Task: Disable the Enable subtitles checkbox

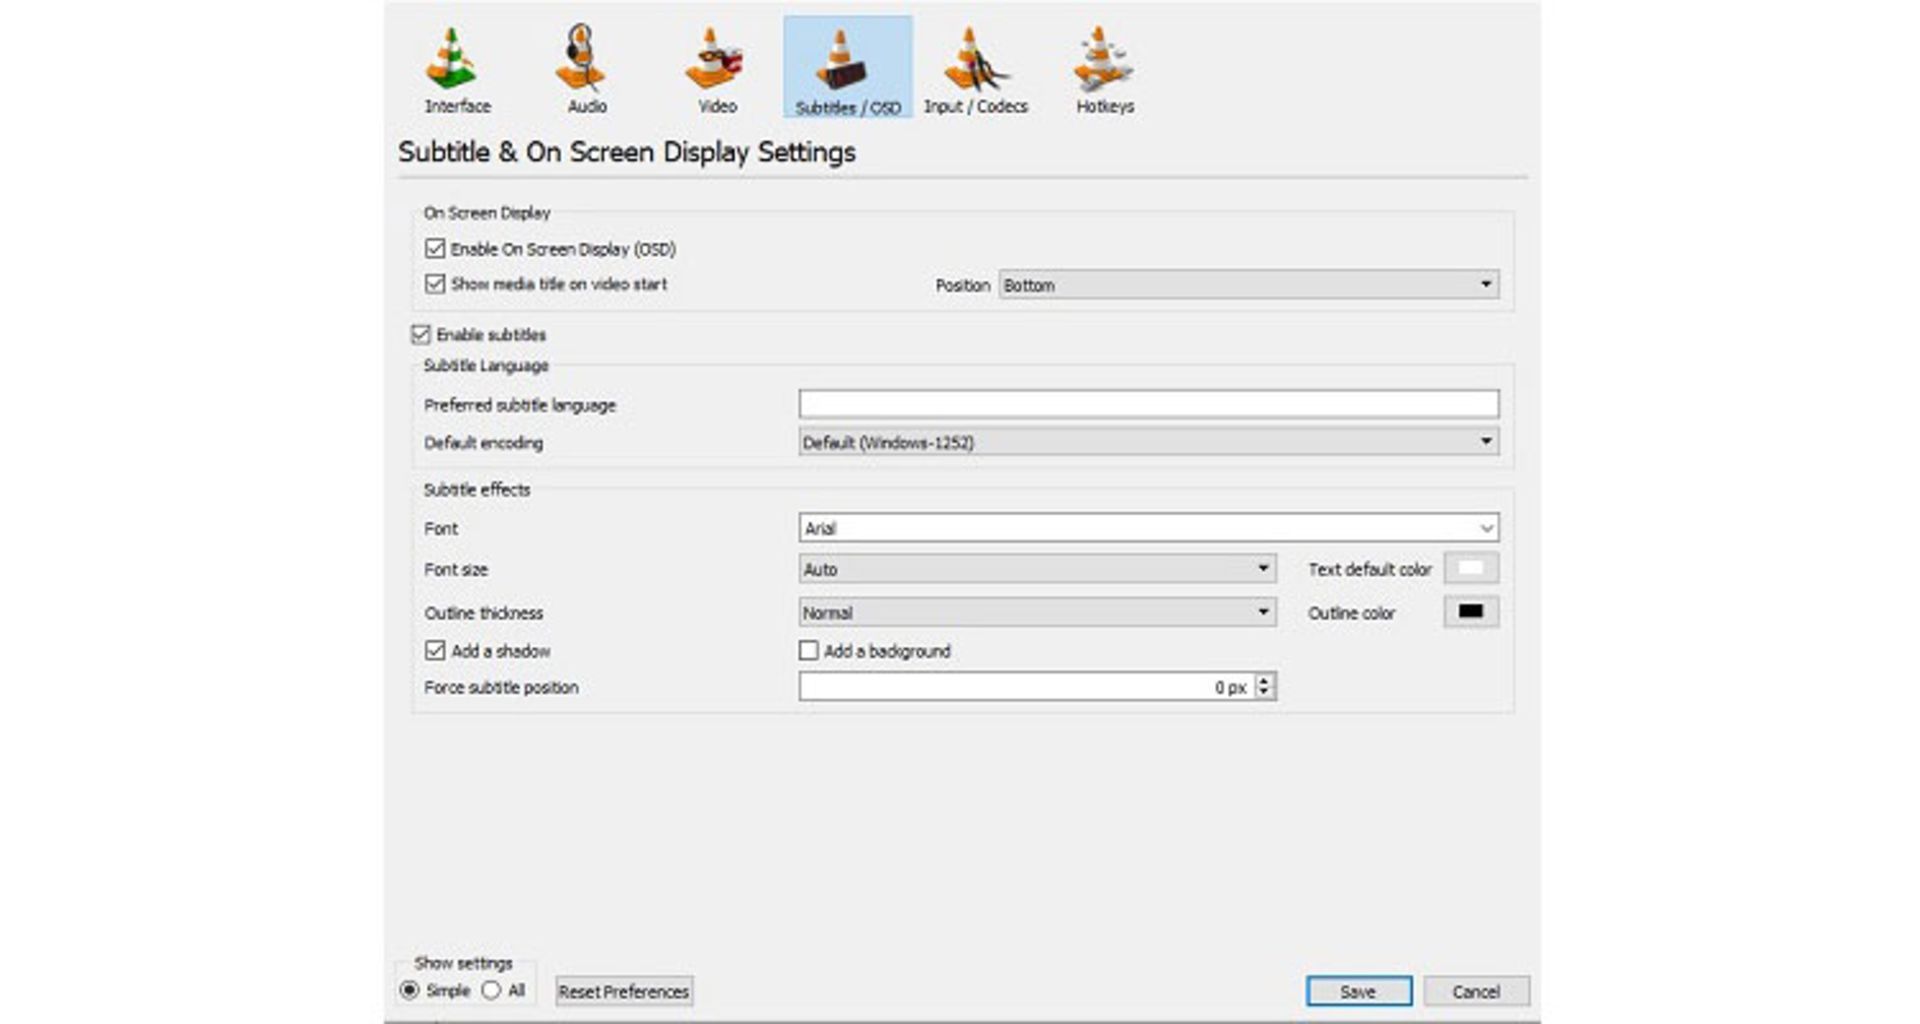Action: [x=422, y=335]
